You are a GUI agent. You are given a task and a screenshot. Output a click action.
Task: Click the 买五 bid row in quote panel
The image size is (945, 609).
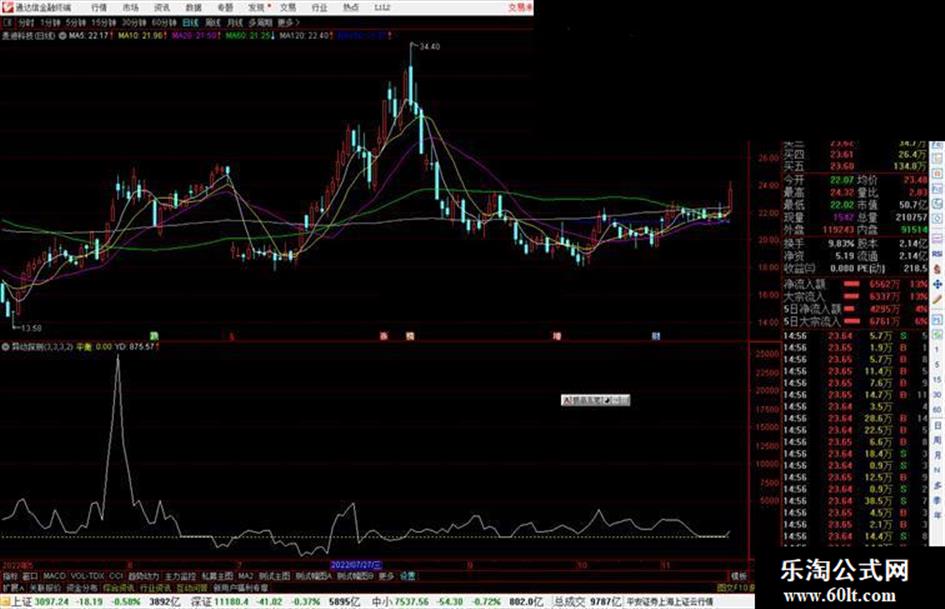click(856, 166)
